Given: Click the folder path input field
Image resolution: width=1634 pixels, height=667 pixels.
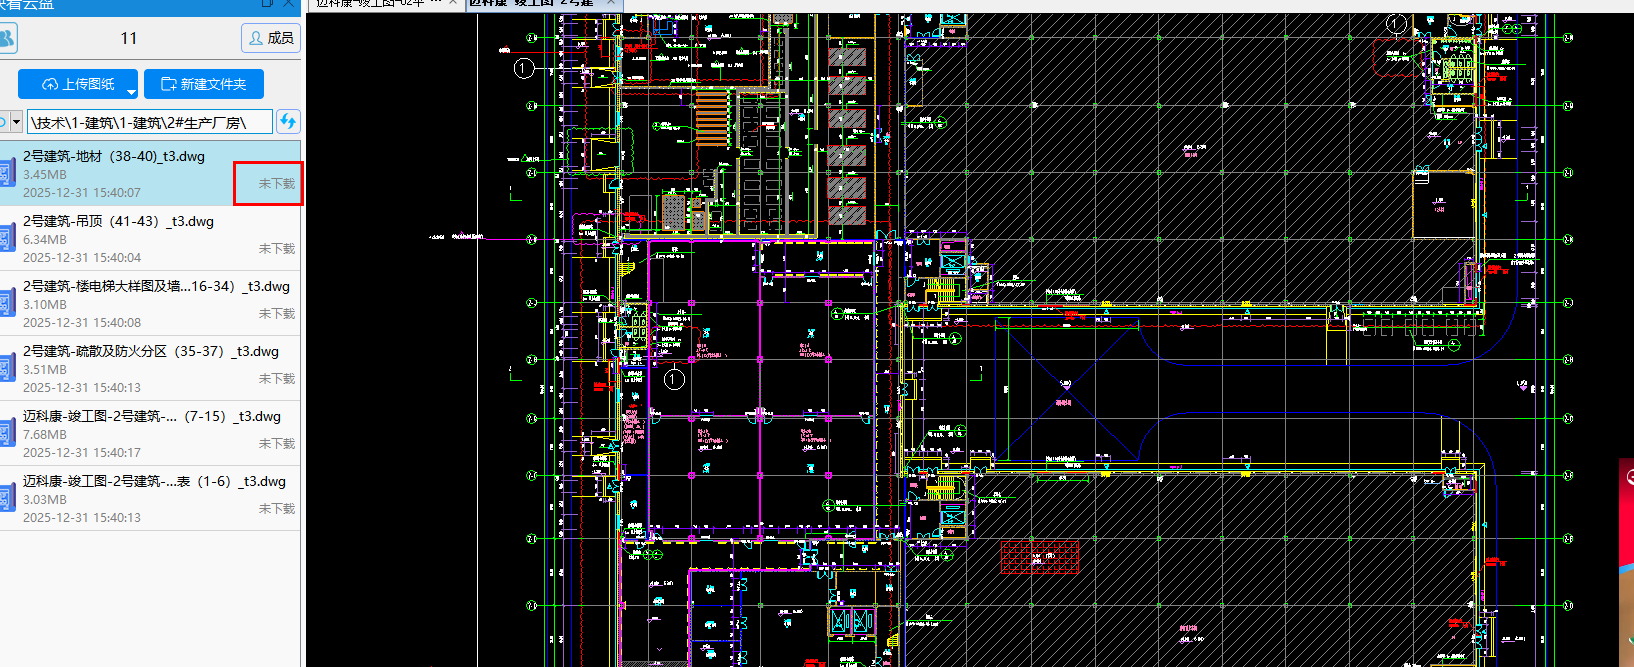Looking at the screenshot, I should coord(149,122).
